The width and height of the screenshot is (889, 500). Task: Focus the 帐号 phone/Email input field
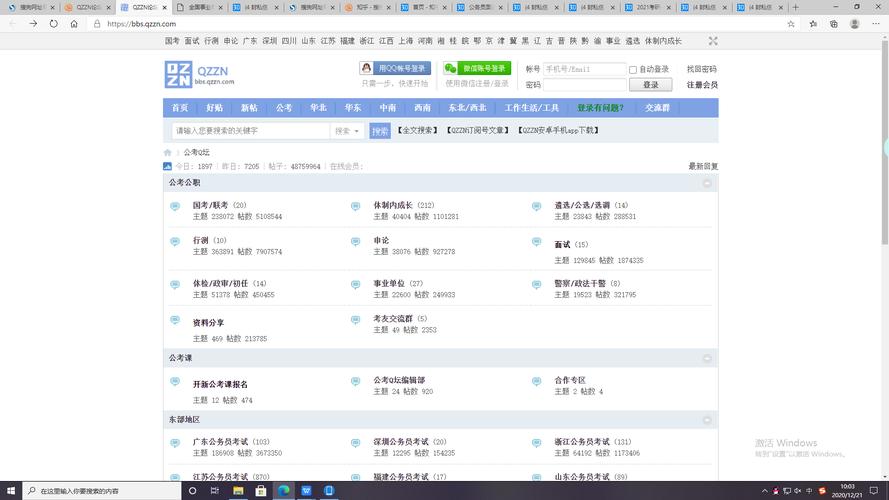585,69
